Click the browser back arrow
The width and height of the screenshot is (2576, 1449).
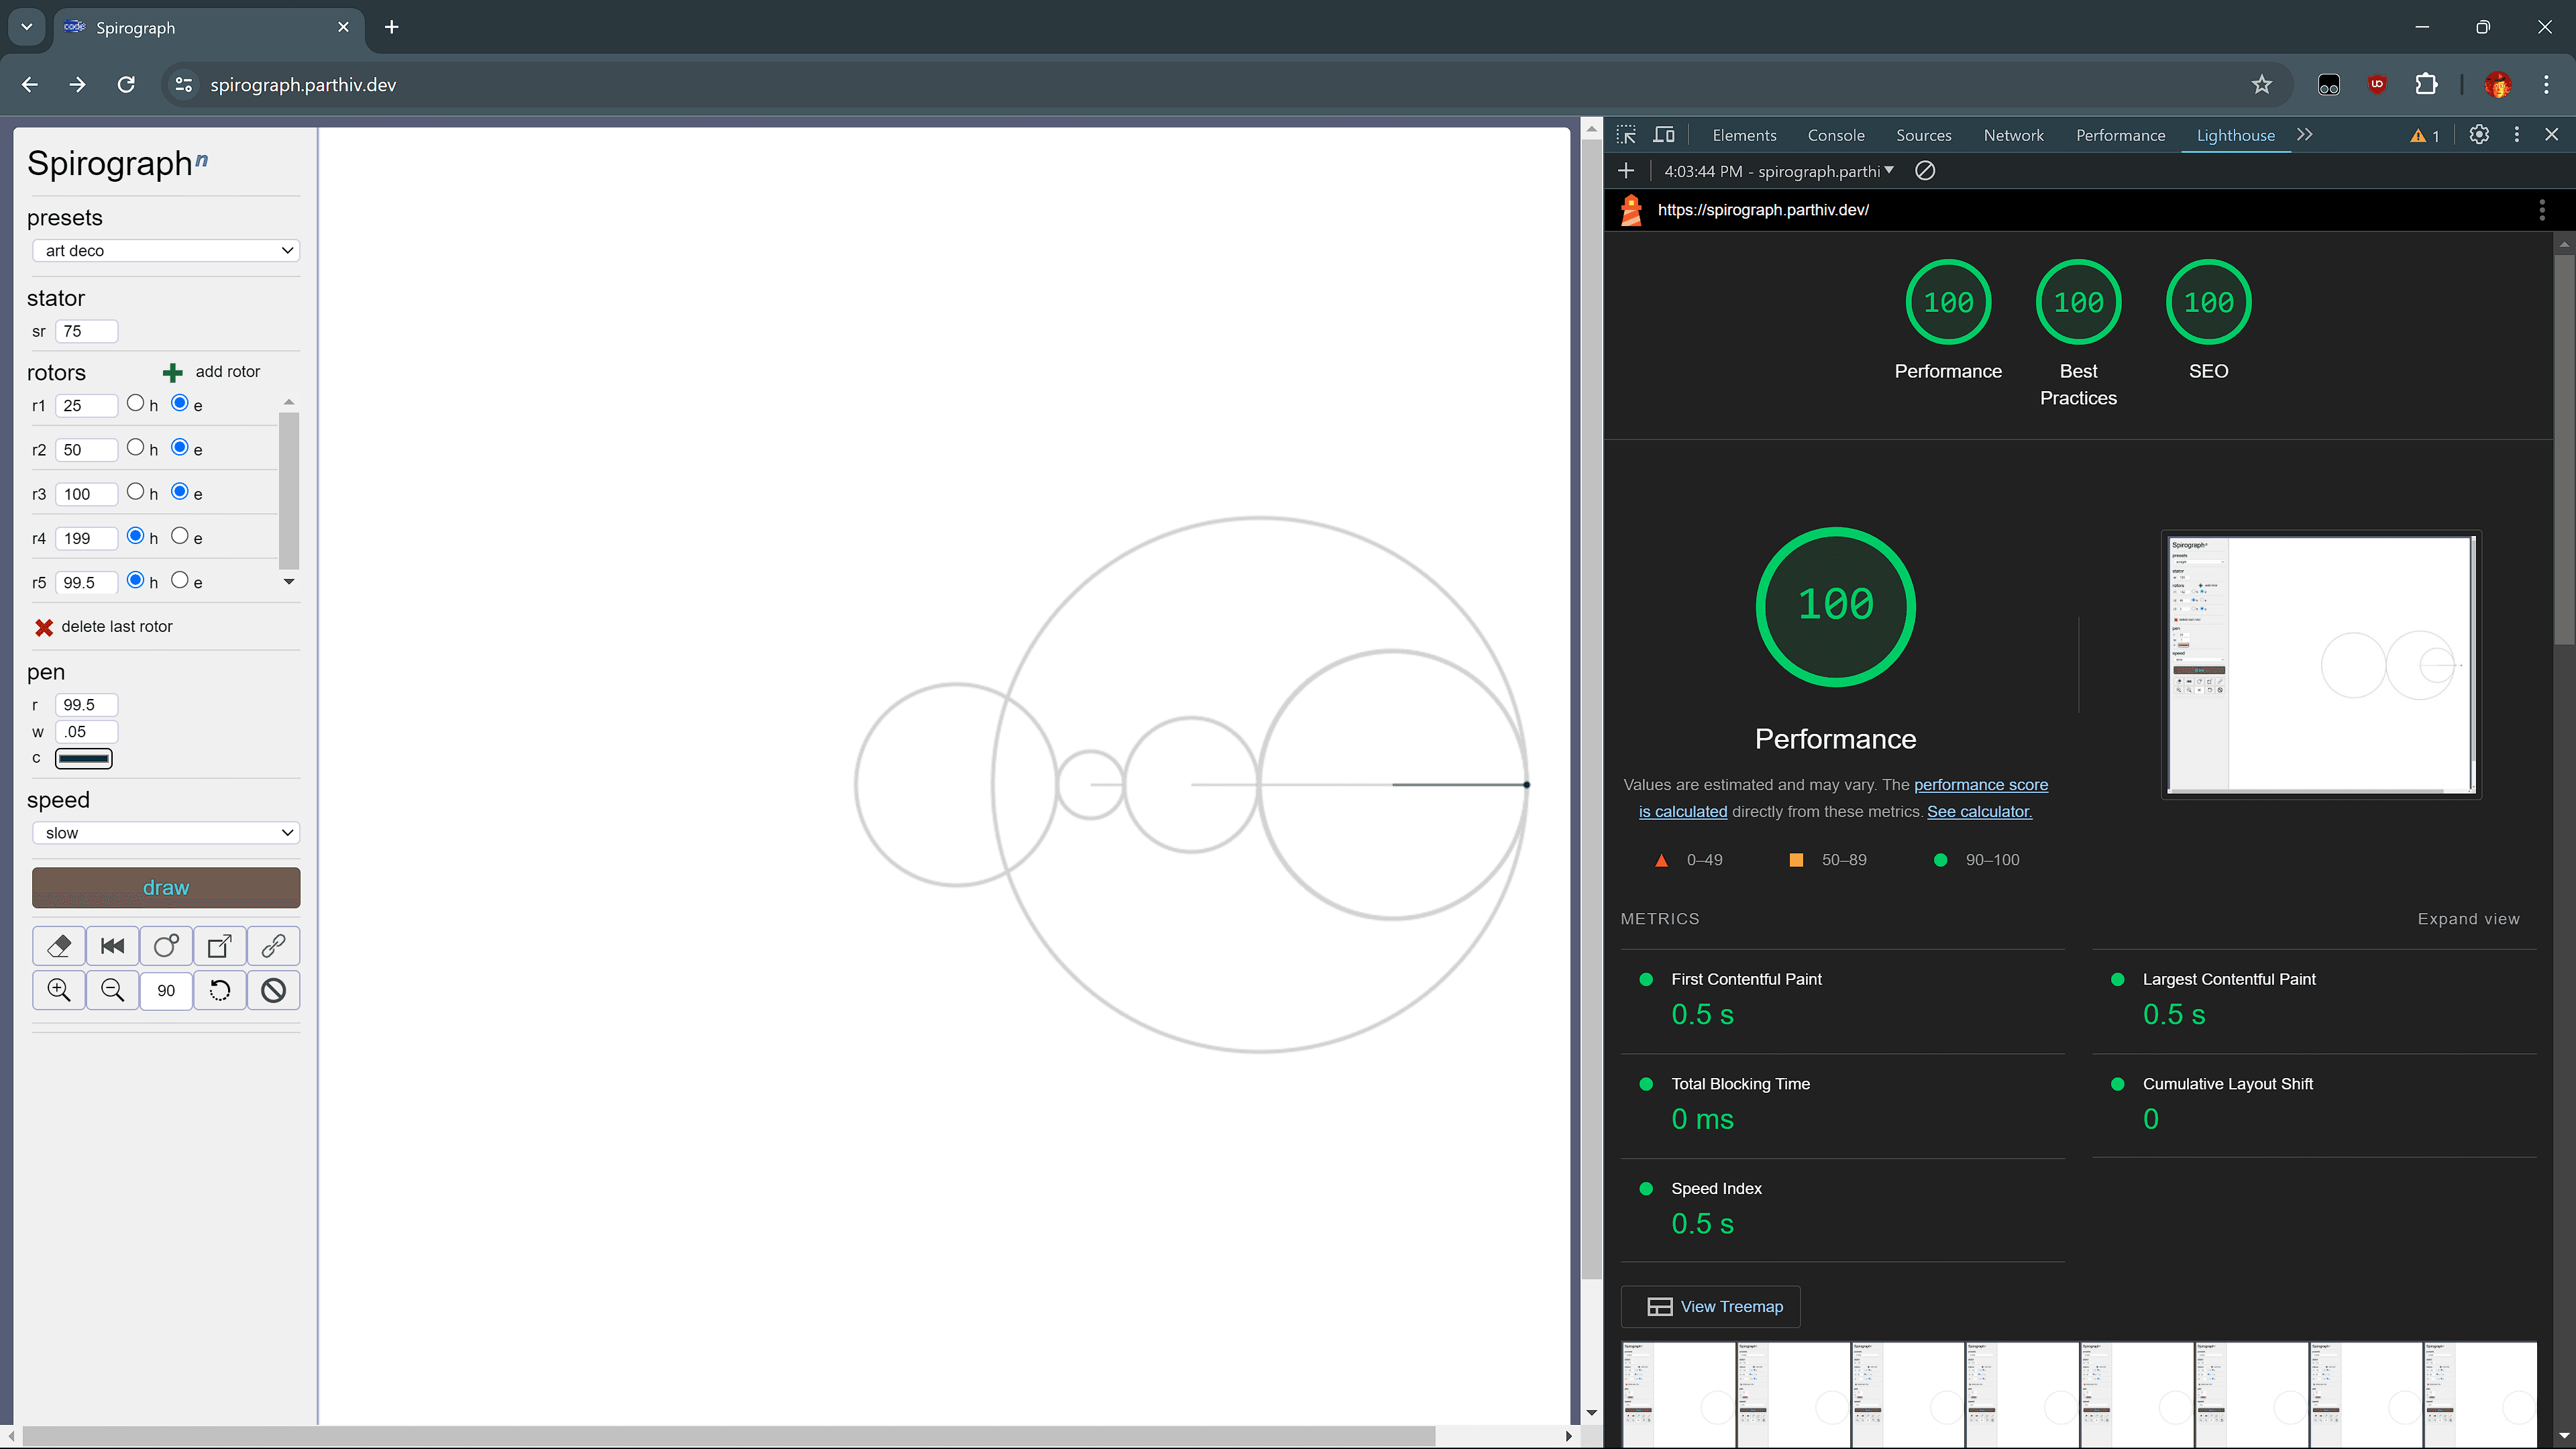[30, 85]
